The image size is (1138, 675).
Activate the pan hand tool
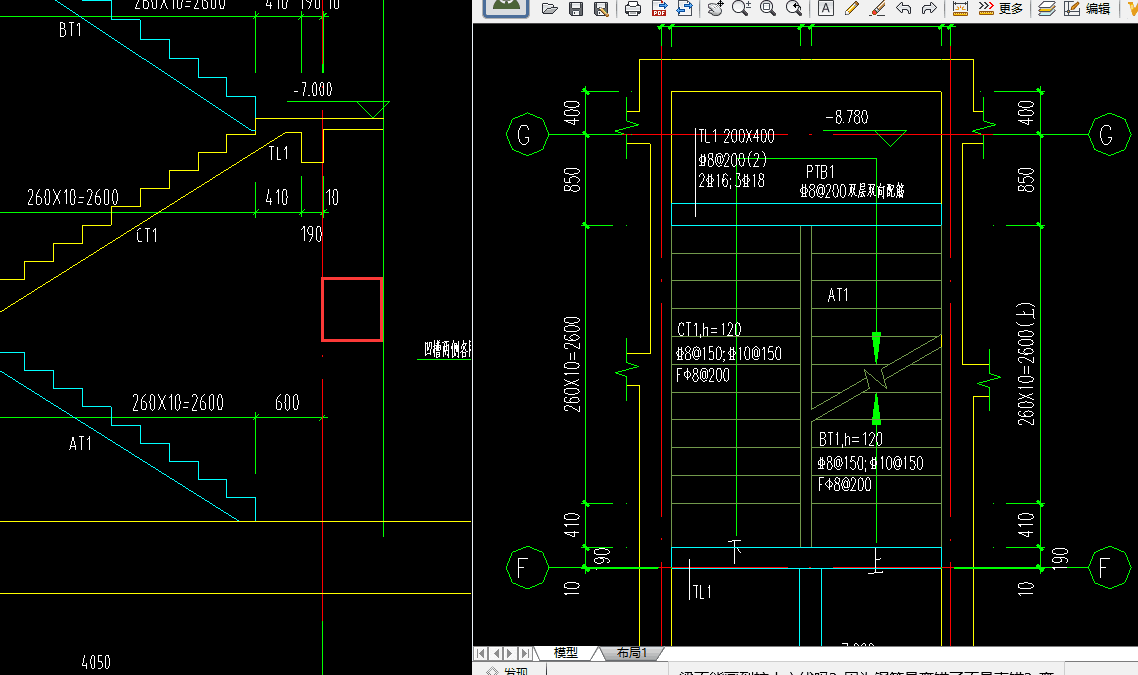tap(716, 9)
